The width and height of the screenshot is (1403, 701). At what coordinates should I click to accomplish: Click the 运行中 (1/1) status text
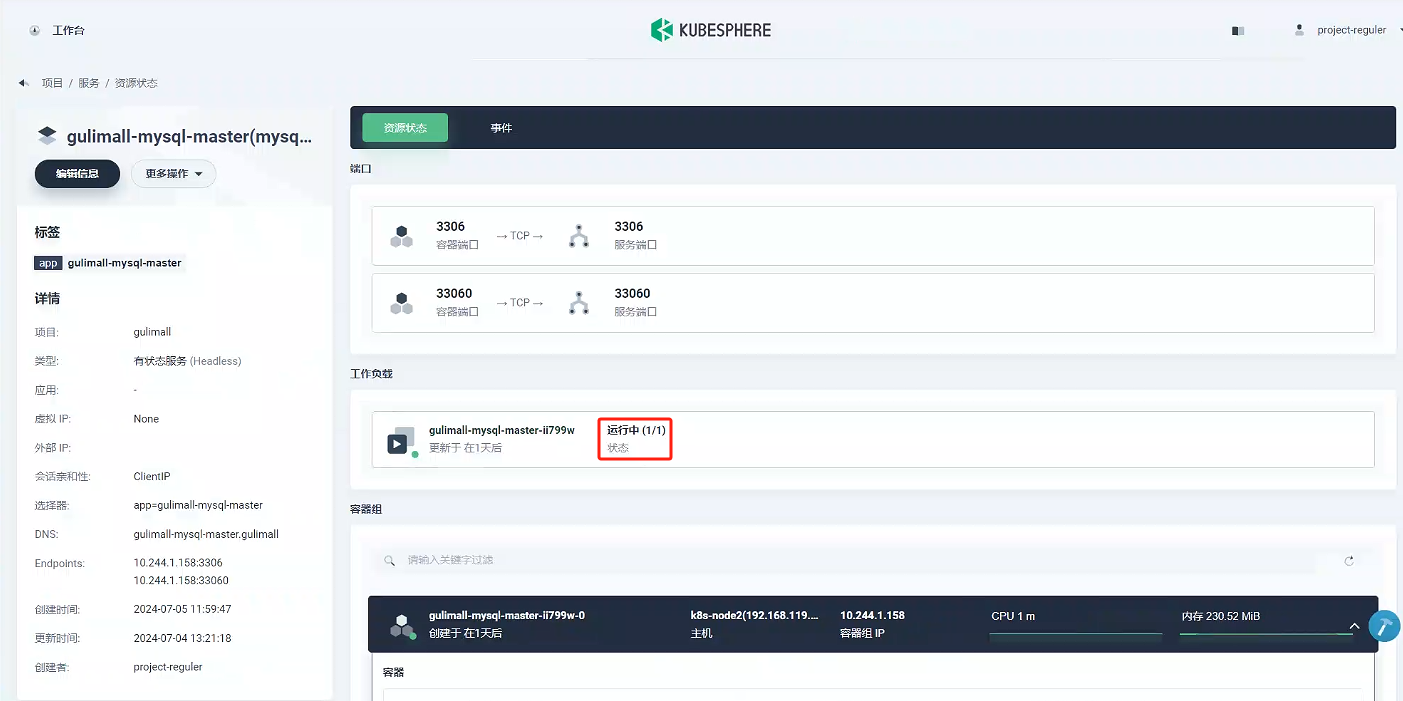tap(636, 430)
